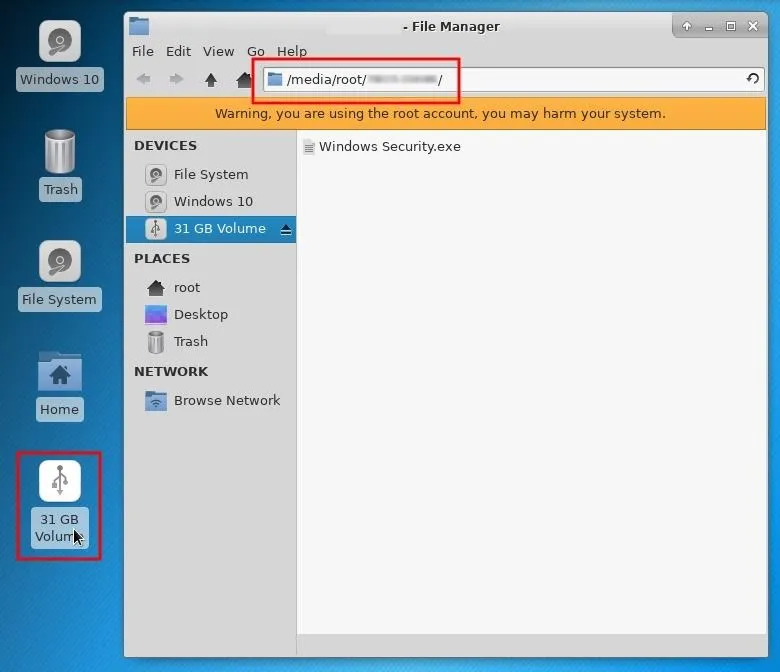This screenshot has height=672, width=780.
Task: Roll up window with the shade arrow button
Action: pyautogui.click(x=687, y=26)
